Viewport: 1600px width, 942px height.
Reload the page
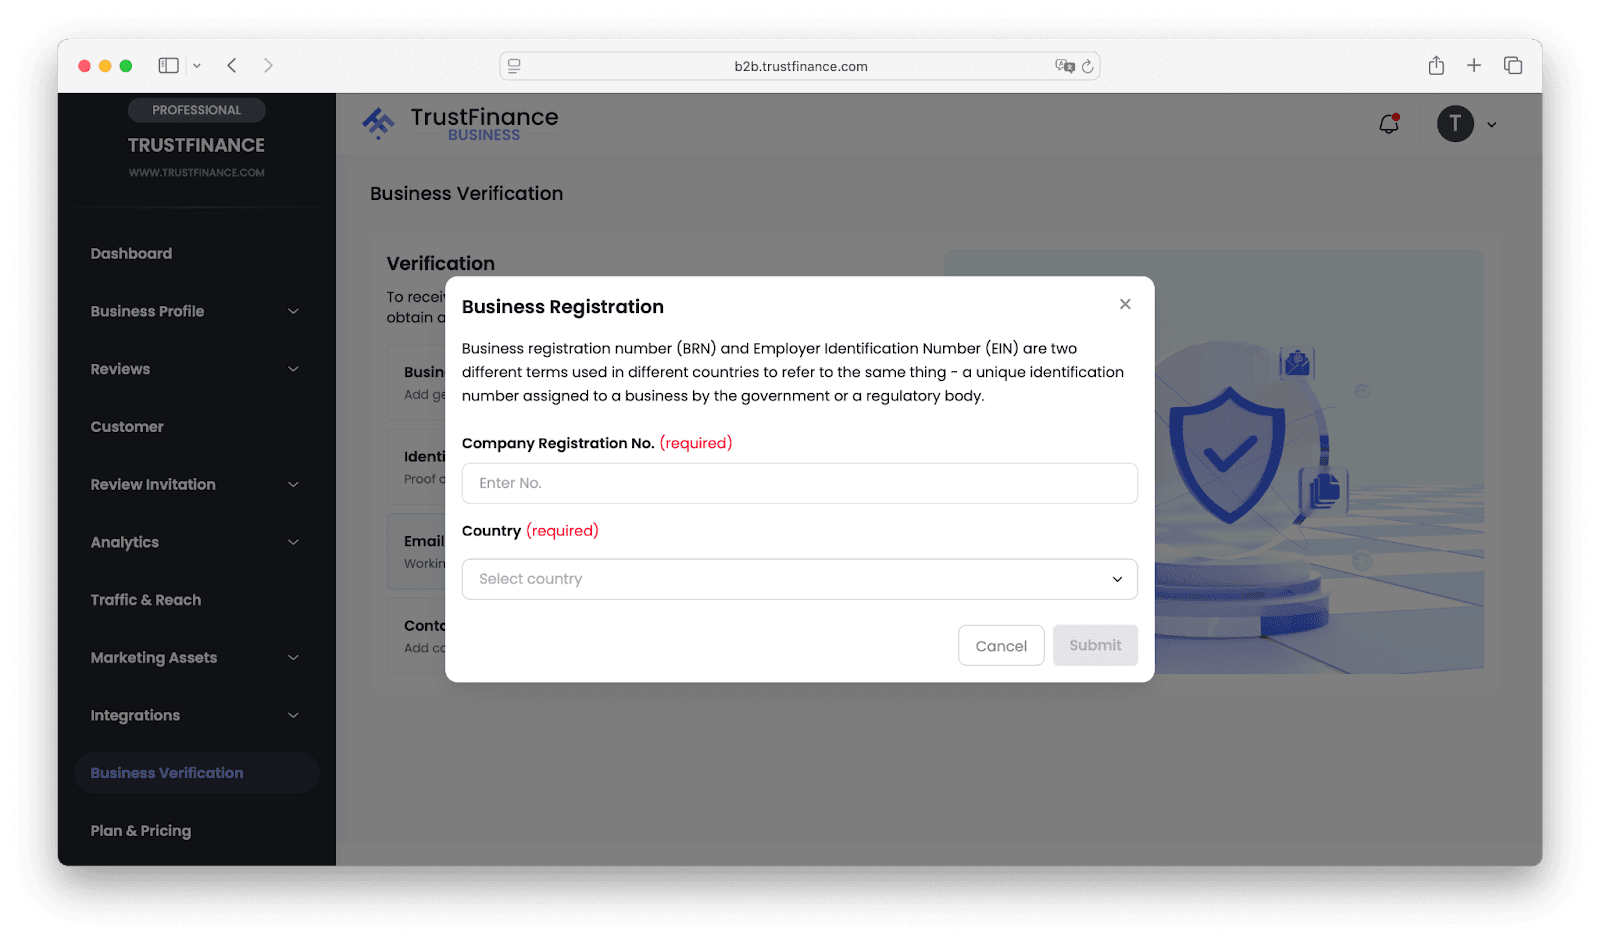click(x=1088, y=67)
